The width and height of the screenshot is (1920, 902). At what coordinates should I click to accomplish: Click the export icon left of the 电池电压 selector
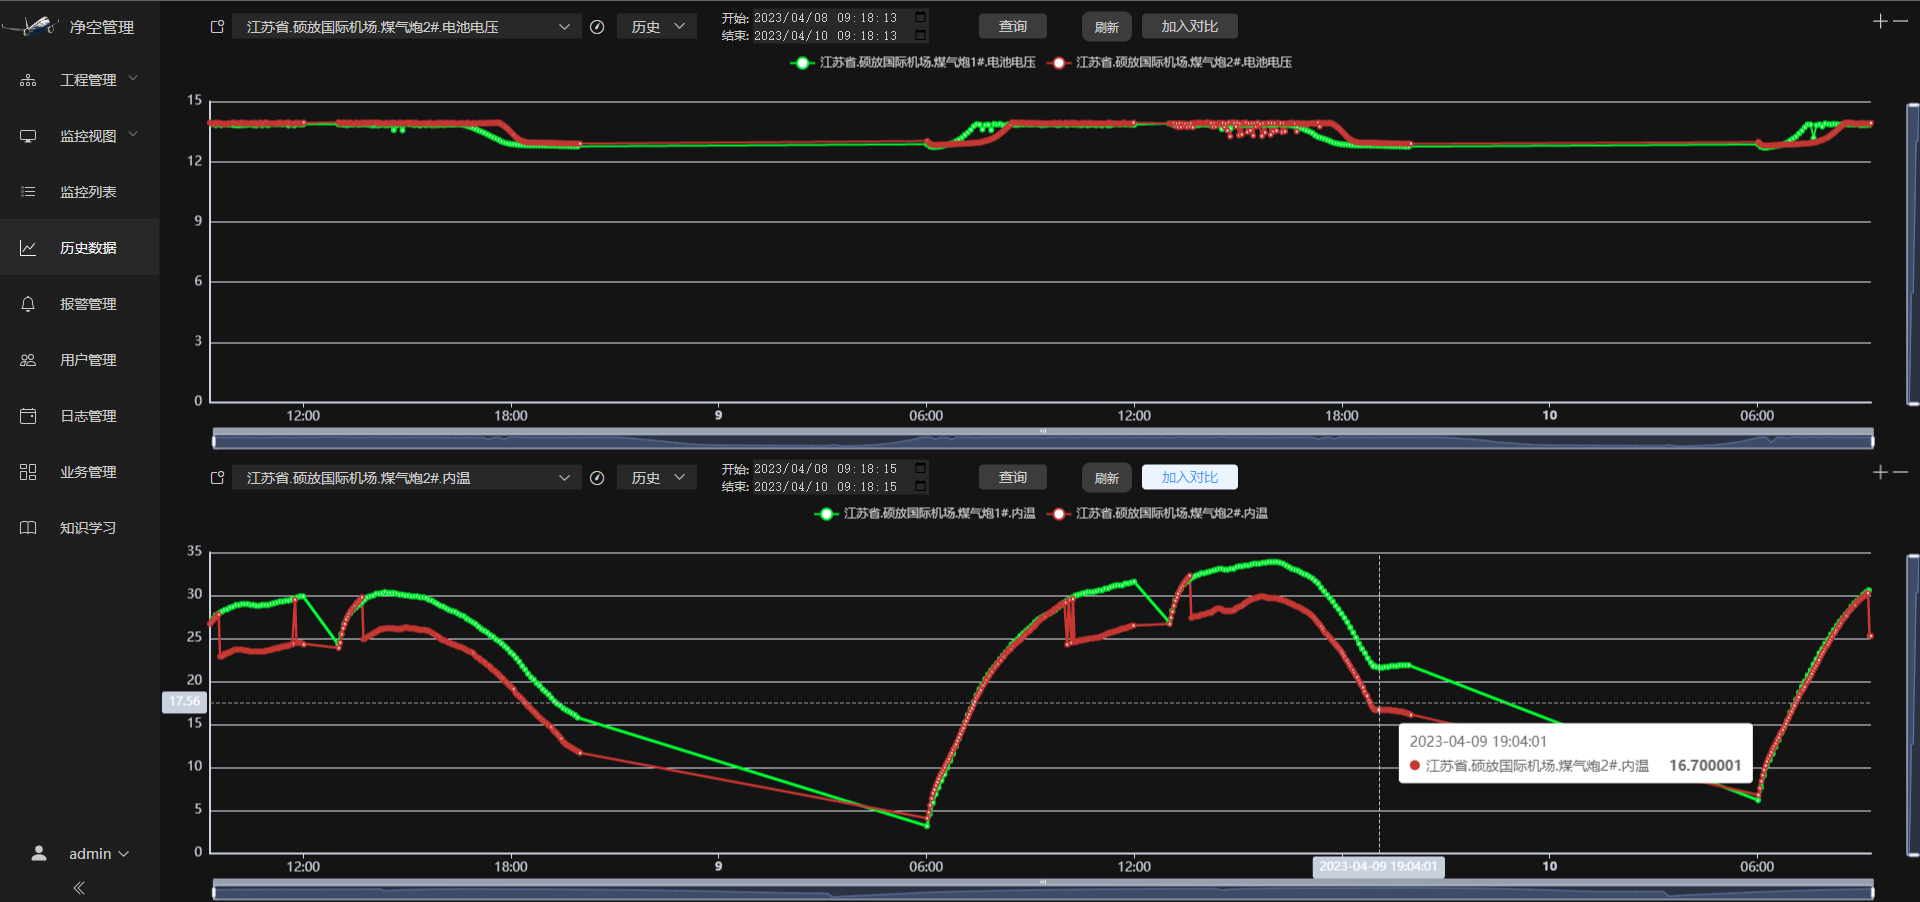pyautogui.click(x=217, y=27)
